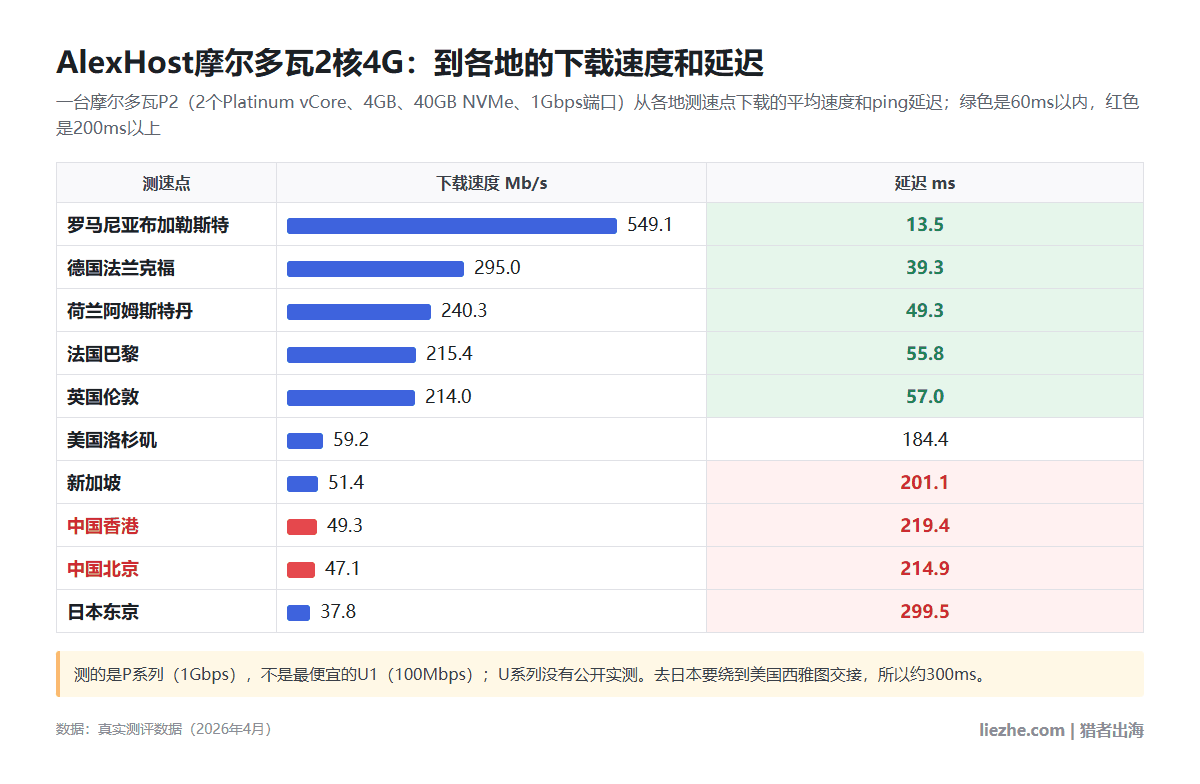The width and height of the screenshot is (1200, 784).
Task: Click the 549.1 download speed value
Action: (650, 225)
